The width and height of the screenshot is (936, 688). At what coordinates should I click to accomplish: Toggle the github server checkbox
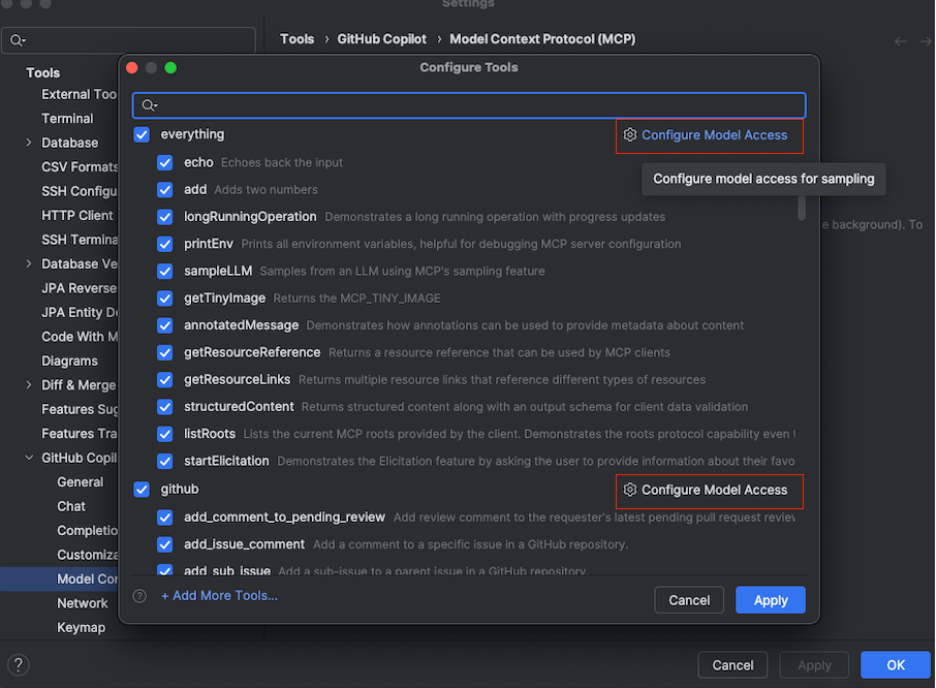[x=141, y=490]
